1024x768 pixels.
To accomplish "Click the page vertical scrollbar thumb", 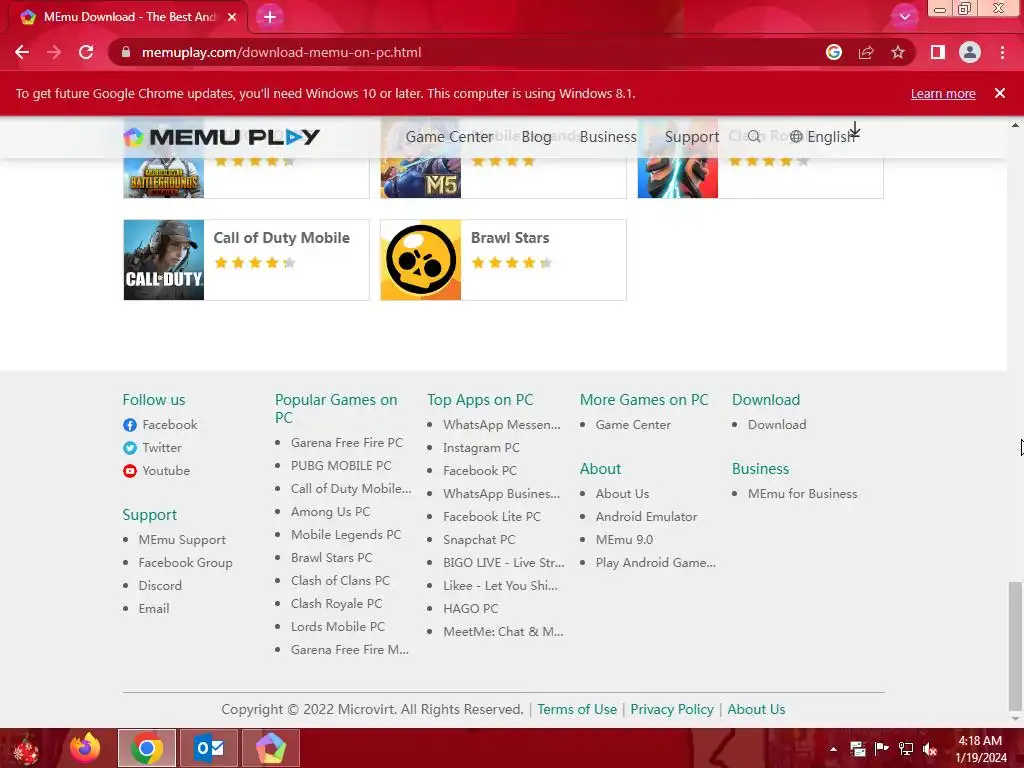I will (1015, 645).
